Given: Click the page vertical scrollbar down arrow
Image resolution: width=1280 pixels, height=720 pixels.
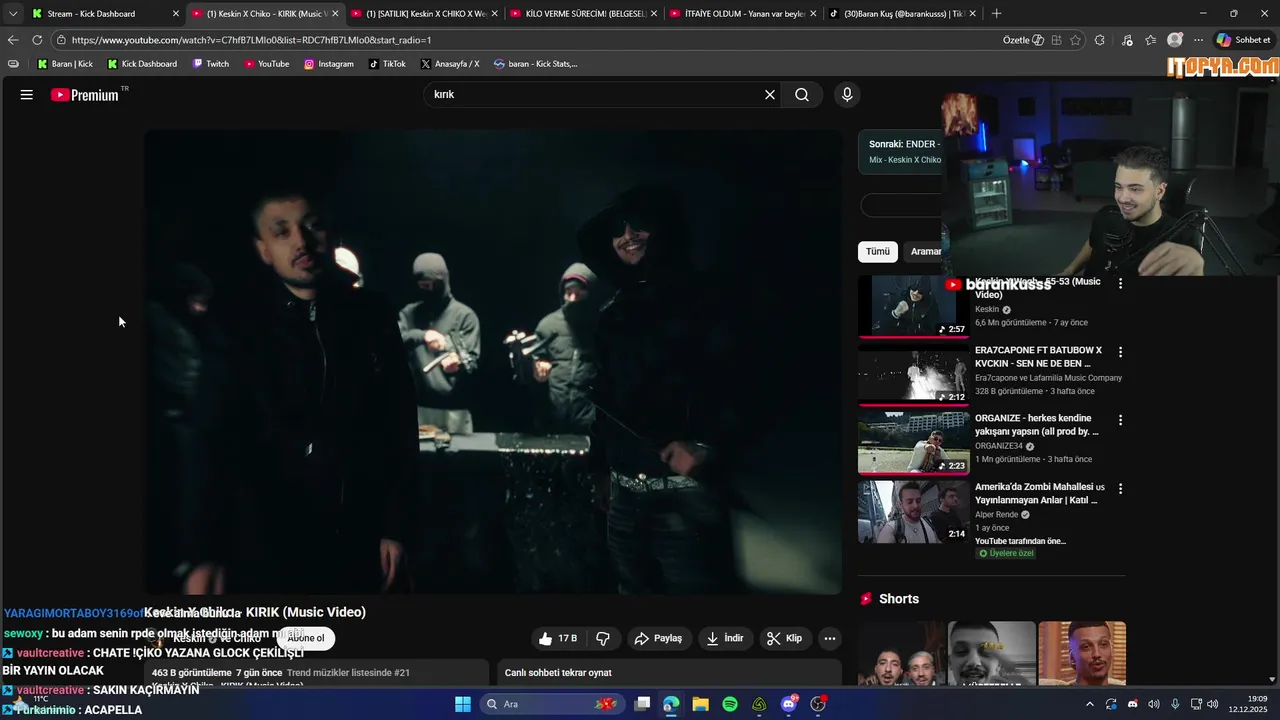Looking at the screenshot, I should click(x=1273, y=680).
